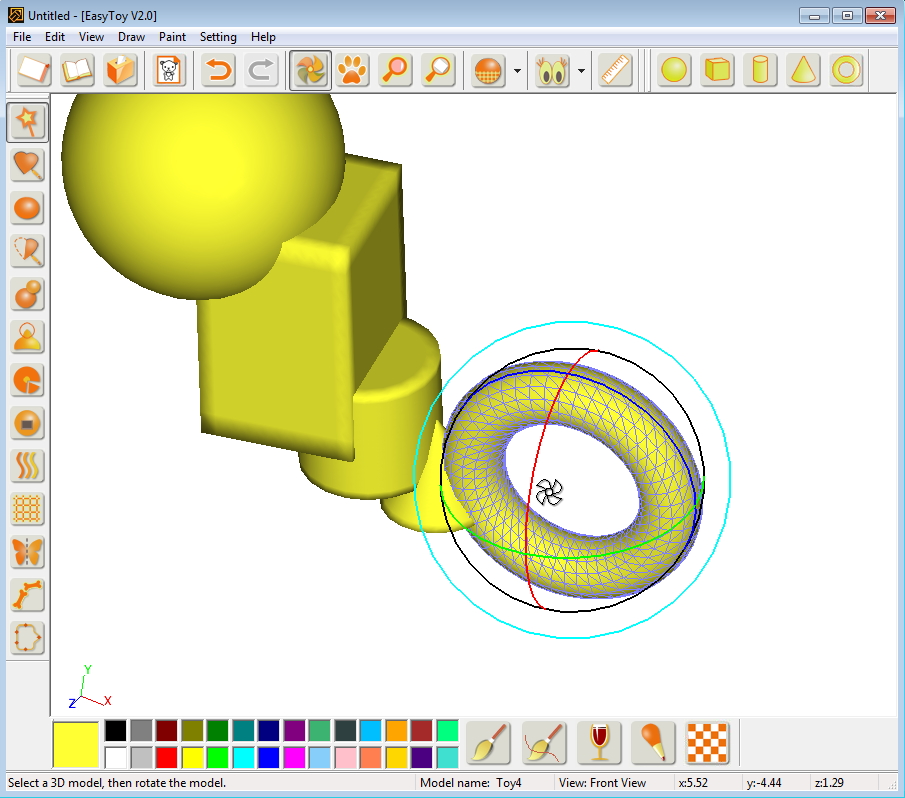The width and height of the screenshot is (905, 798).
Task: Open a file with the open-book icon
Action: [x=77, y=70]
